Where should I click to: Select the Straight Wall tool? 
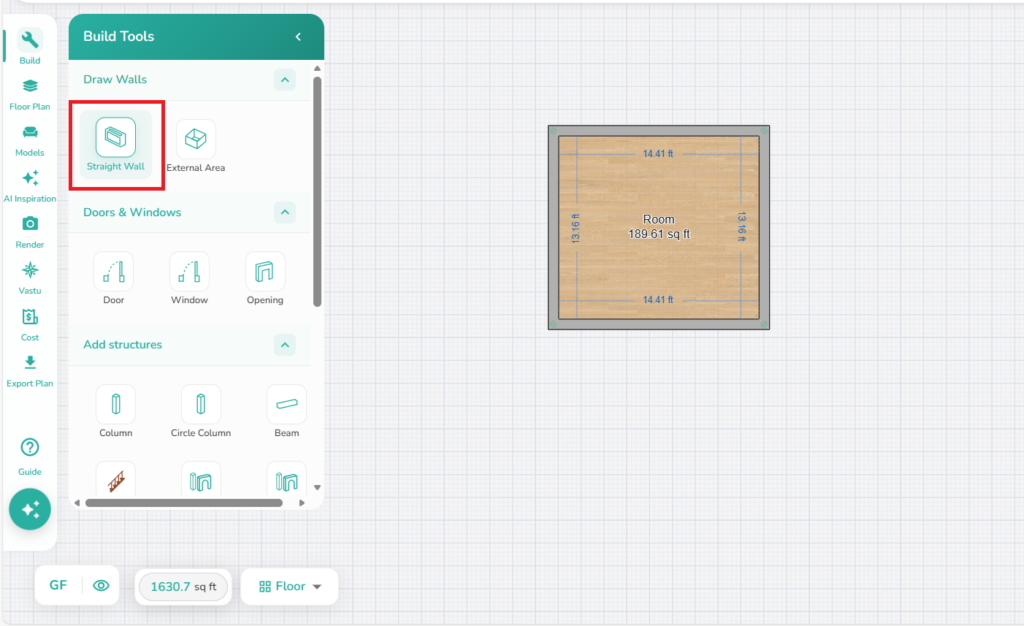point(116,145)
